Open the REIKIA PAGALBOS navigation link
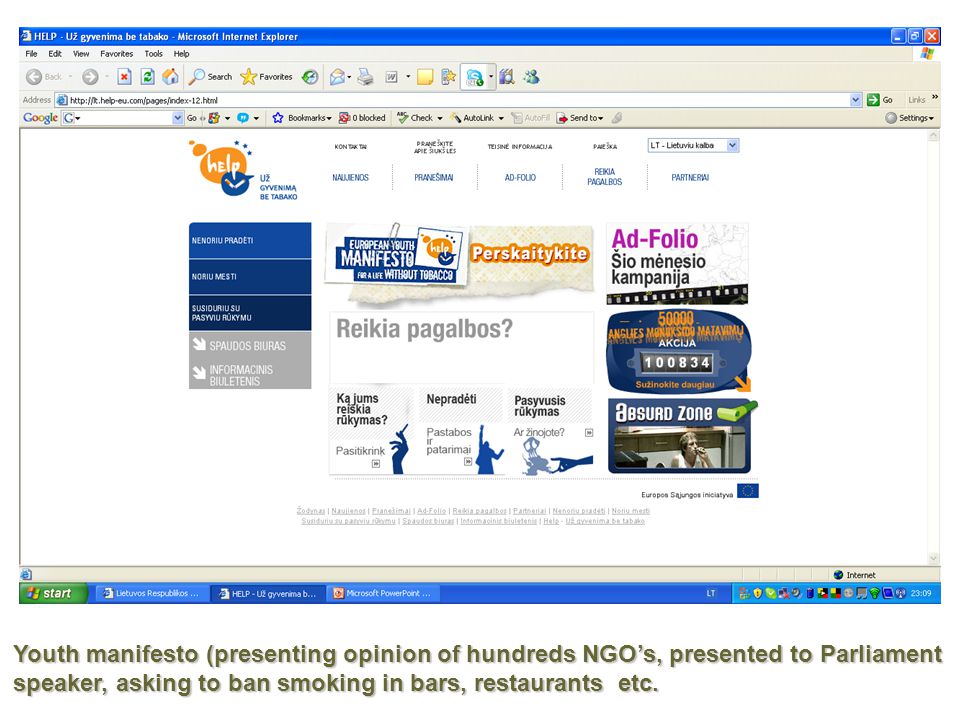 point(604,177)
